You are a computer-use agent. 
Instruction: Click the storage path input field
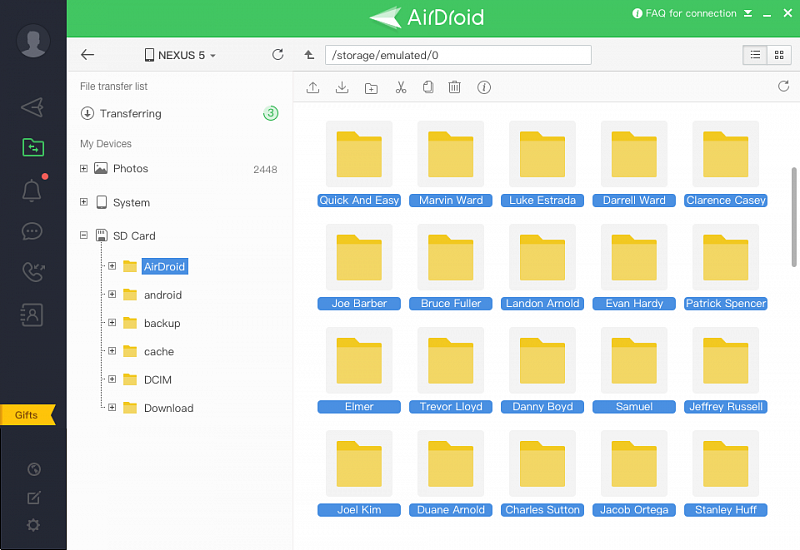click(x=458, y=55)
